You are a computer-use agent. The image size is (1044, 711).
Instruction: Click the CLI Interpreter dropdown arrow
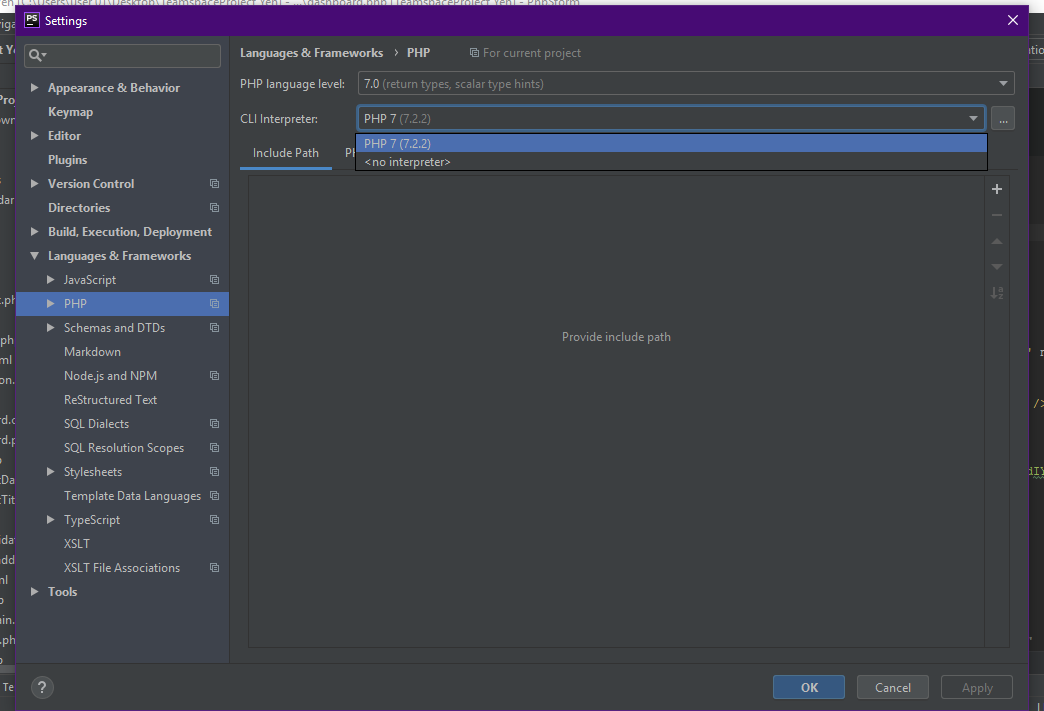pyautogui.click(x=973, y=118)
